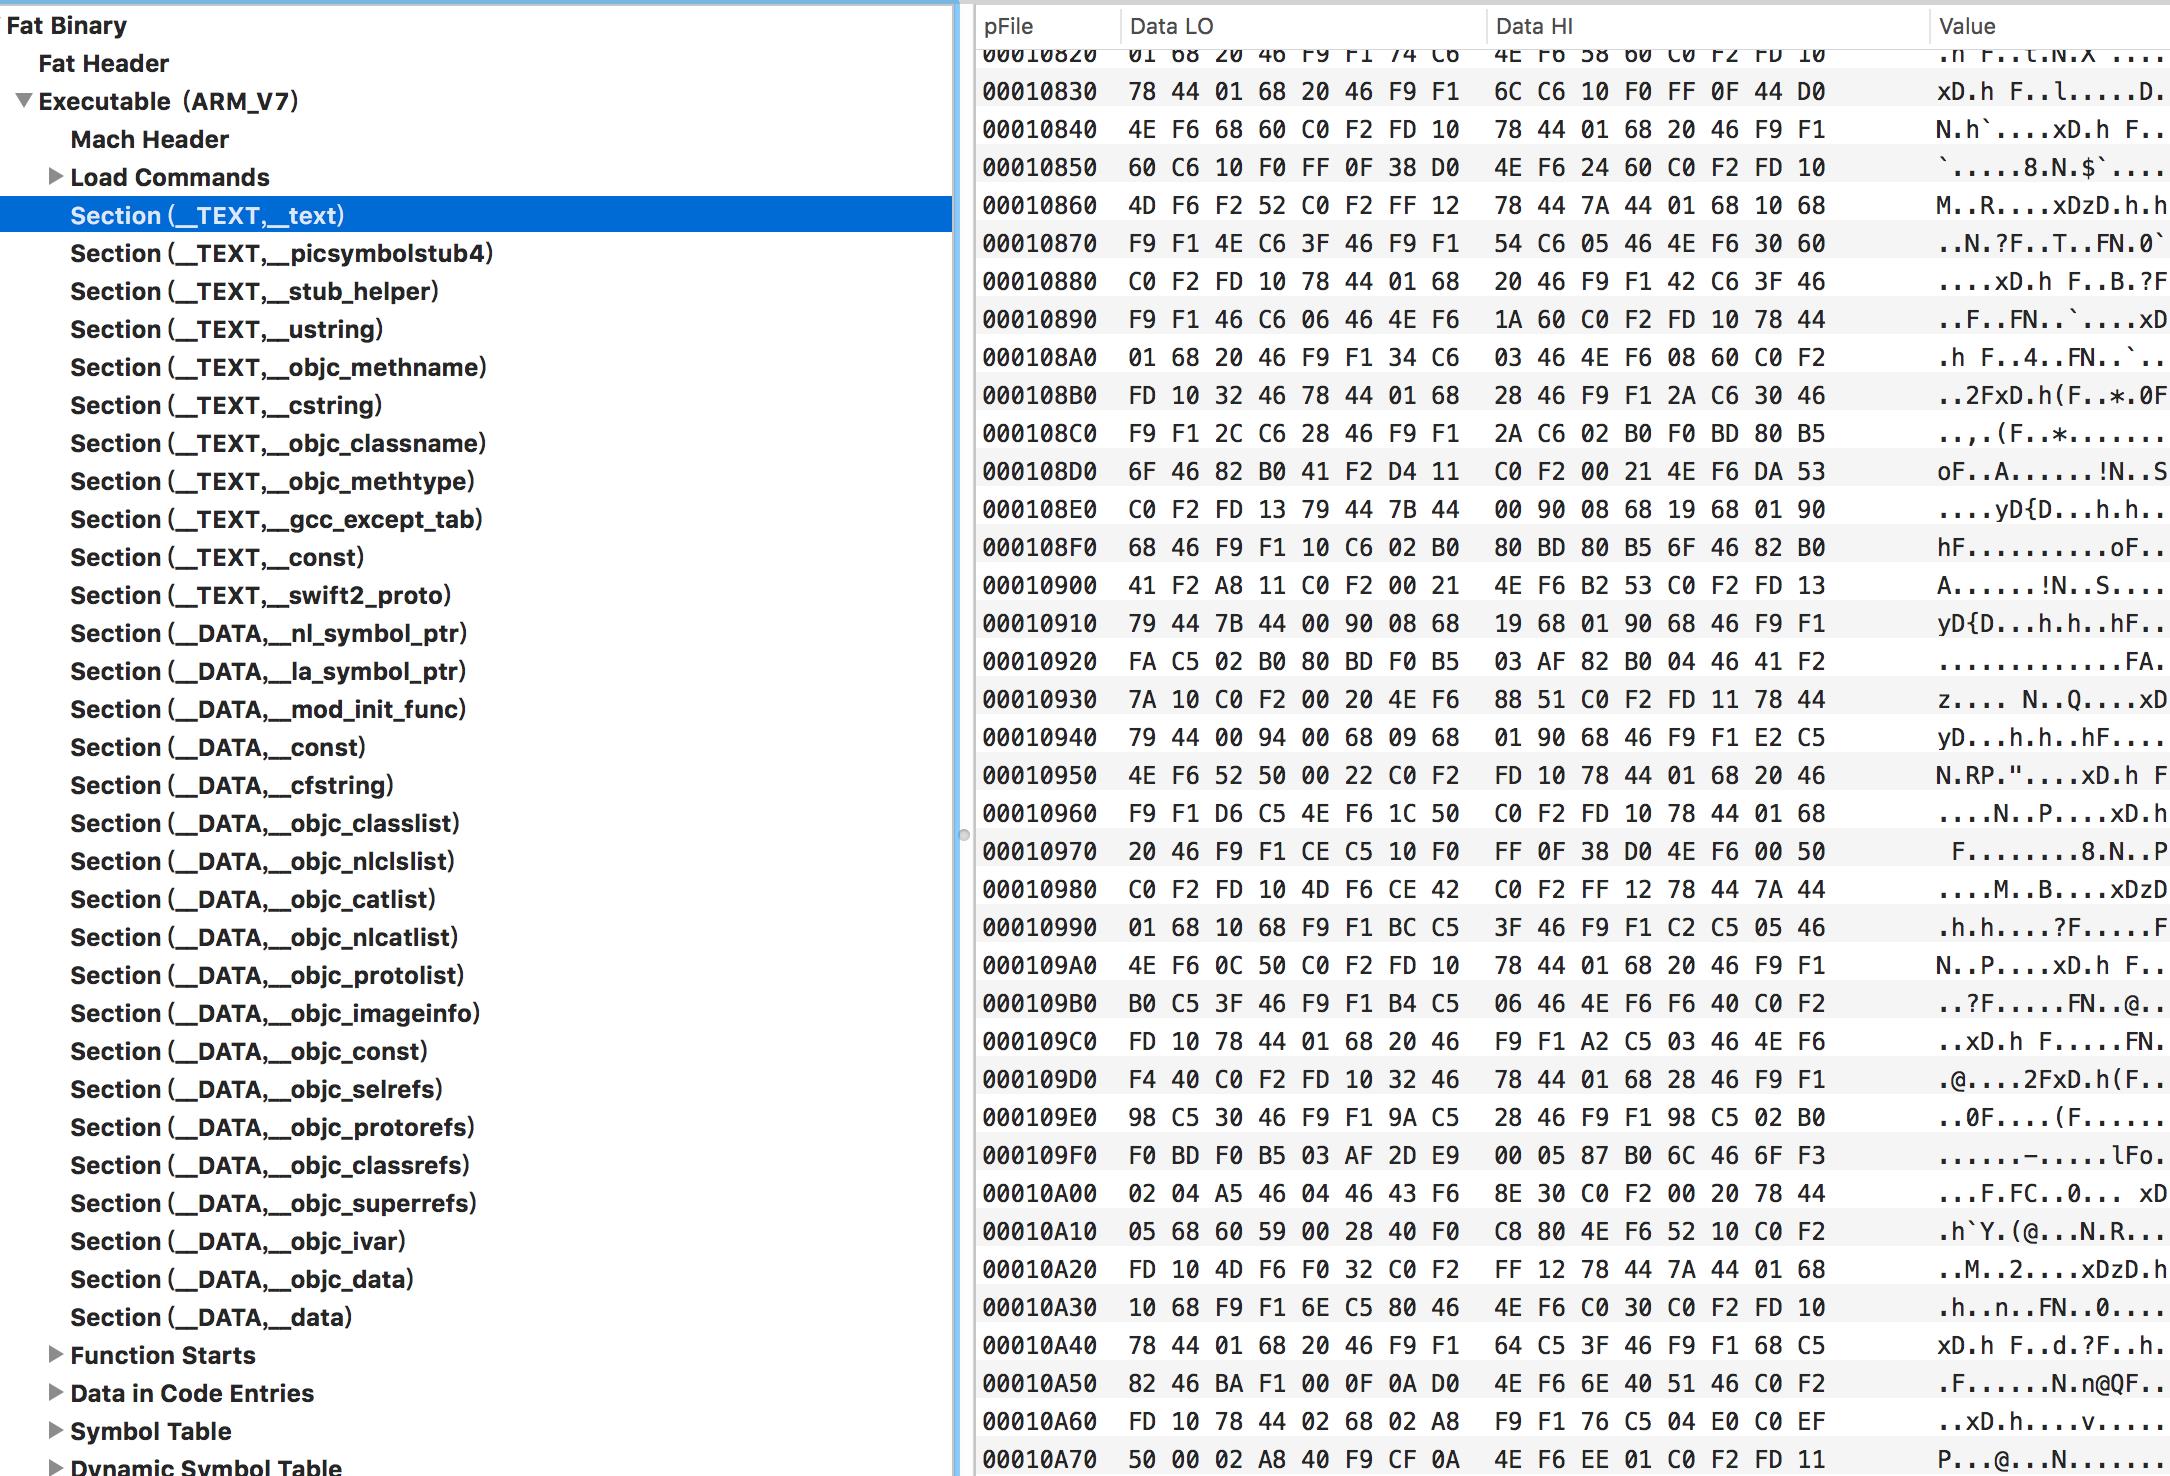Select Section __TEXT __objc_methname
The height and width of the screenshot is (1476, 2170).
tap(283, 367)
